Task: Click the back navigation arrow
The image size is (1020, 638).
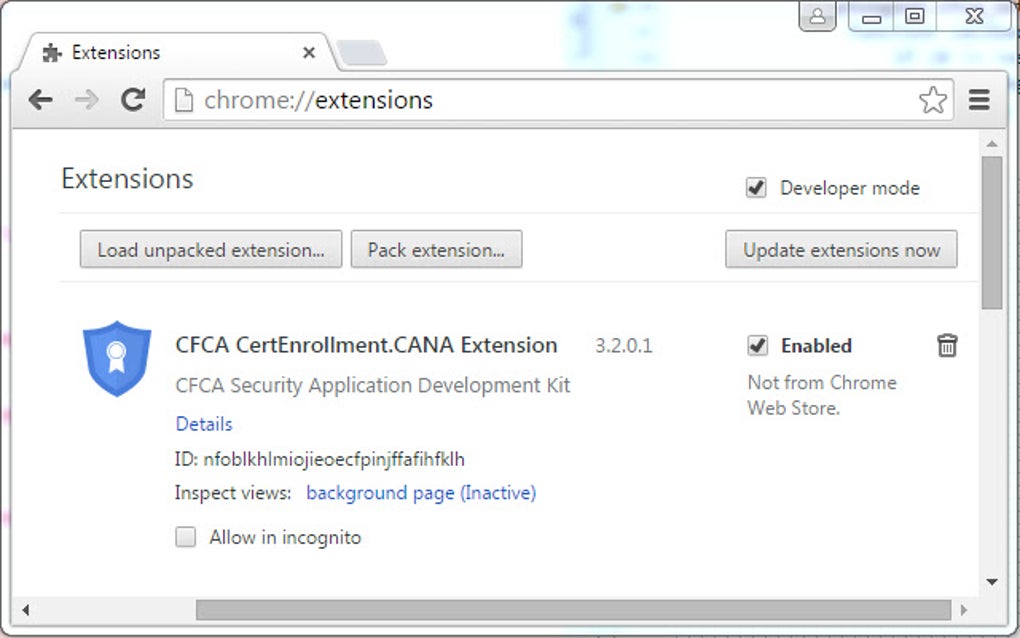Action: click(40, 100)
